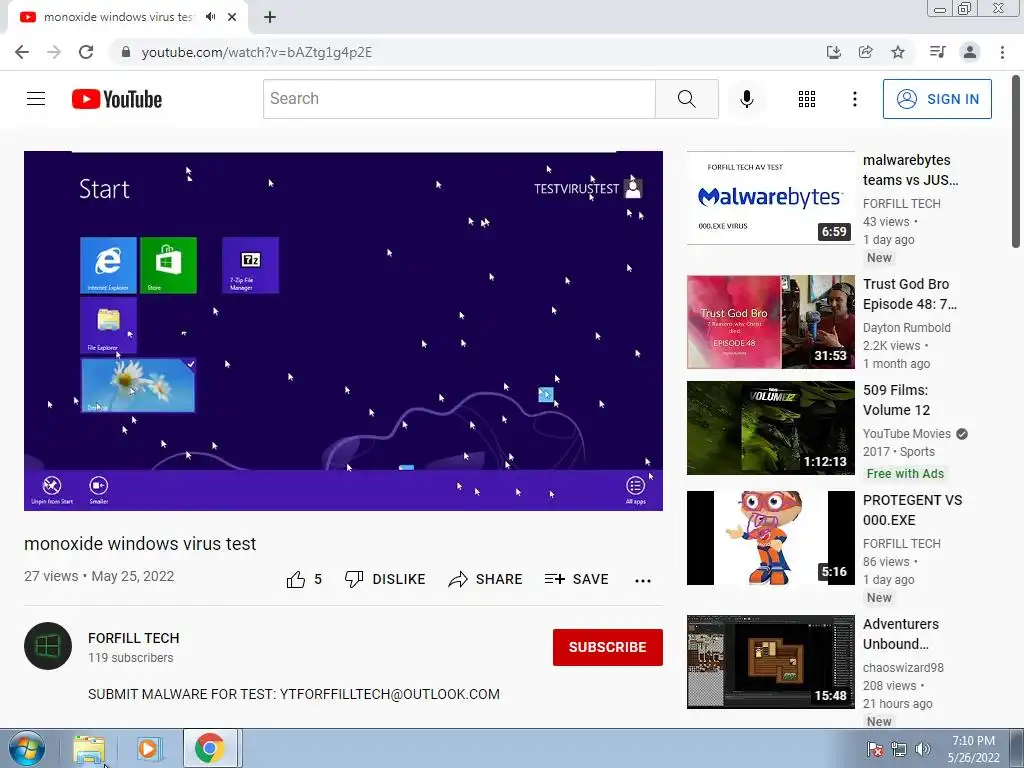Viewport: 1024px width, 768px height.
Task: Click the forward navigation arrow
Action: (x=54, y=52)
